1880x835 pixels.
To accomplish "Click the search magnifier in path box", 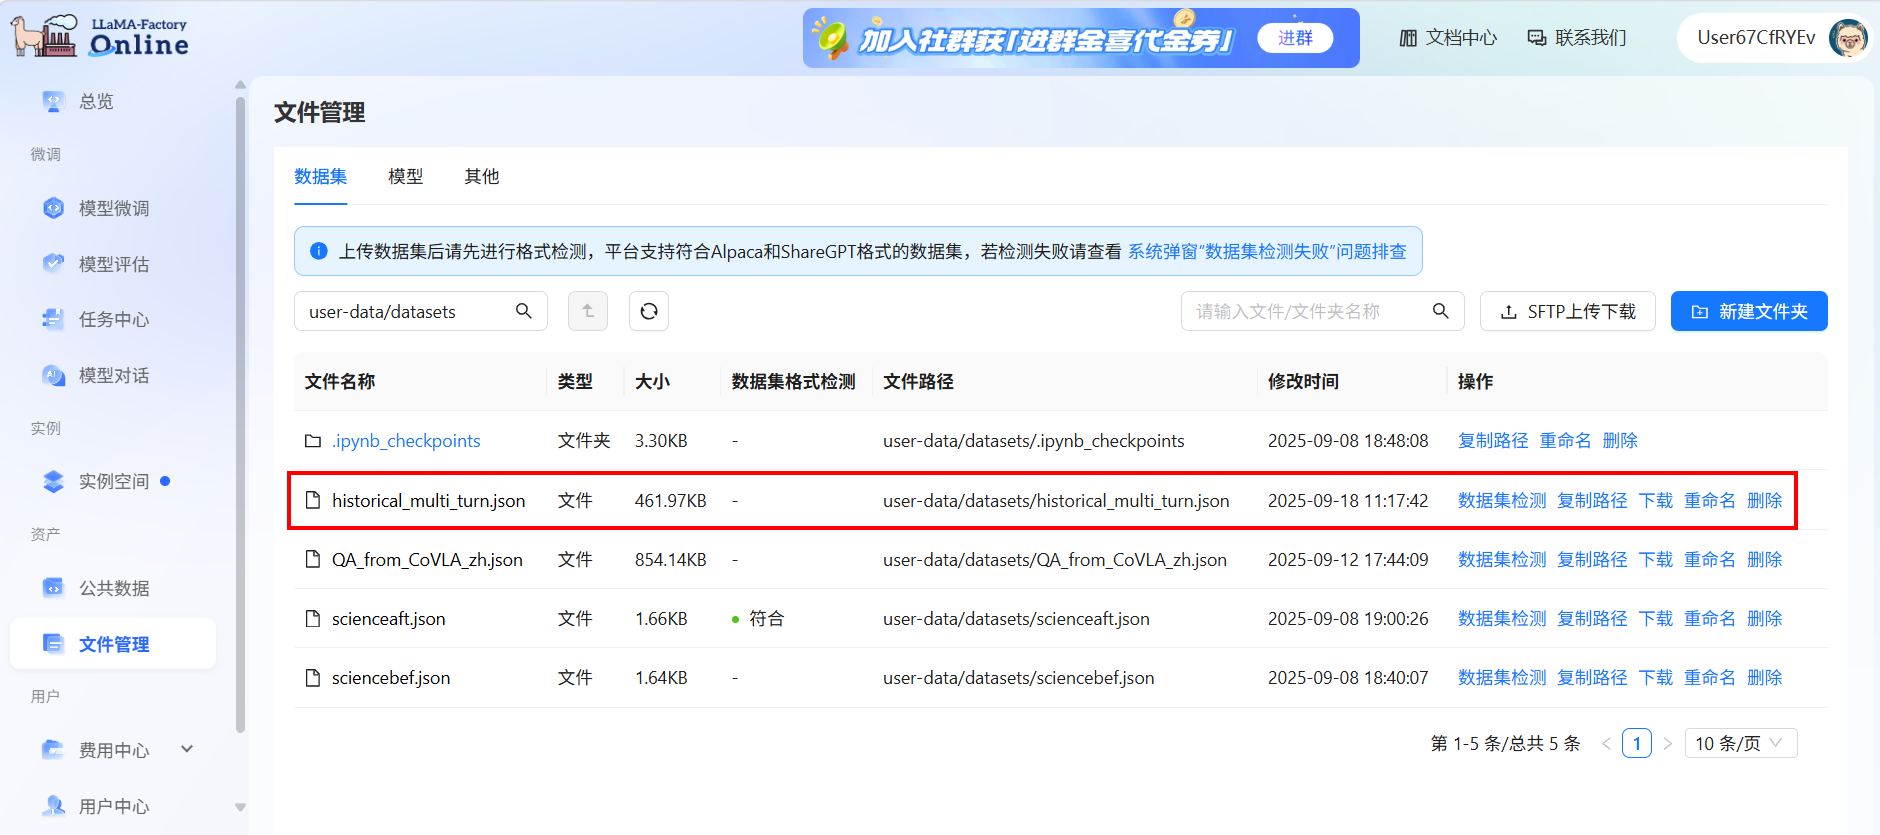I will point(523,311).
